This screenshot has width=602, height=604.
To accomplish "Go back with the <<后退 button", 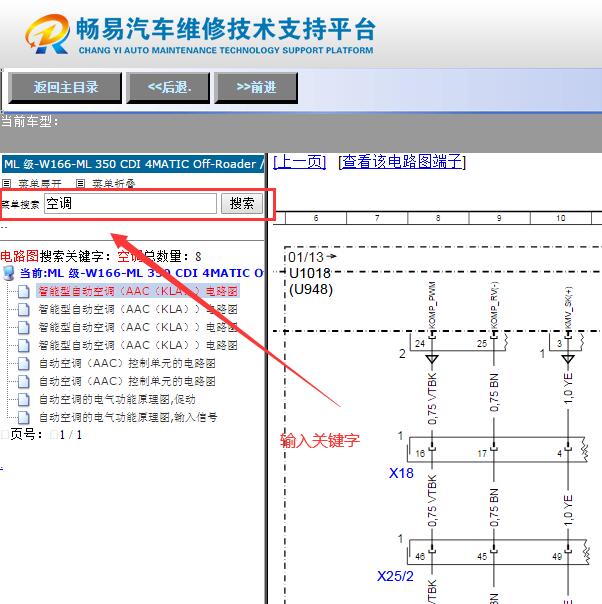I will pyautogui.click(x=168, y=88).
